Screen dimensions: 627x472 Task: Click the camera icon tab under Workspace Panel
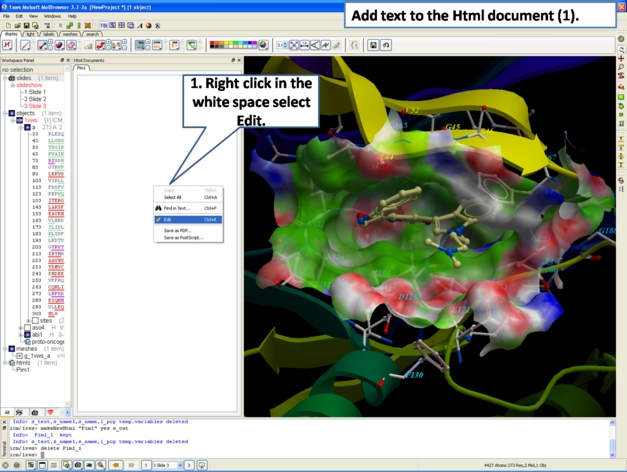(x=36, y=412)
